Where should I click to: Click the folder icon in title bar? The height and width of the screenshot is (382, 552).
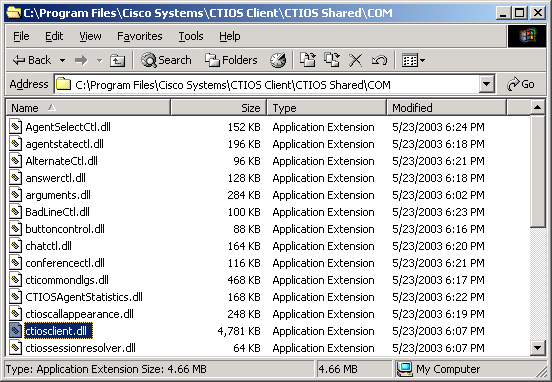[x=13, y=13]
